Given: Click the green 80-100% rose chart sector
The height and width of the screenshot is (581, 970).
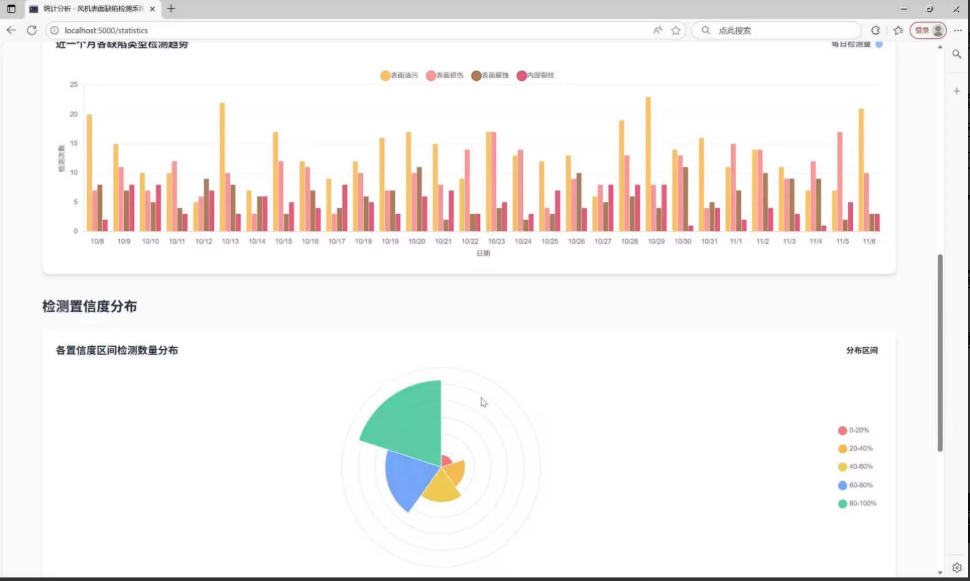Looking at the screenshot, I should (x=411, y=421).
